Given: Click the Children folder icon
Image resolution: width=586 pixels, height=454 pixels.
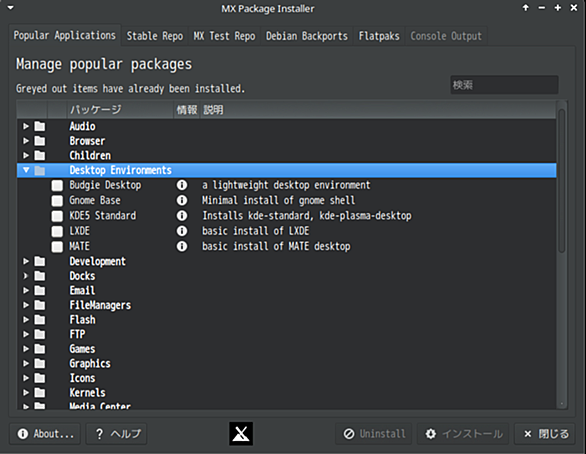Looking at the screenshot, I should click(40, 155).
